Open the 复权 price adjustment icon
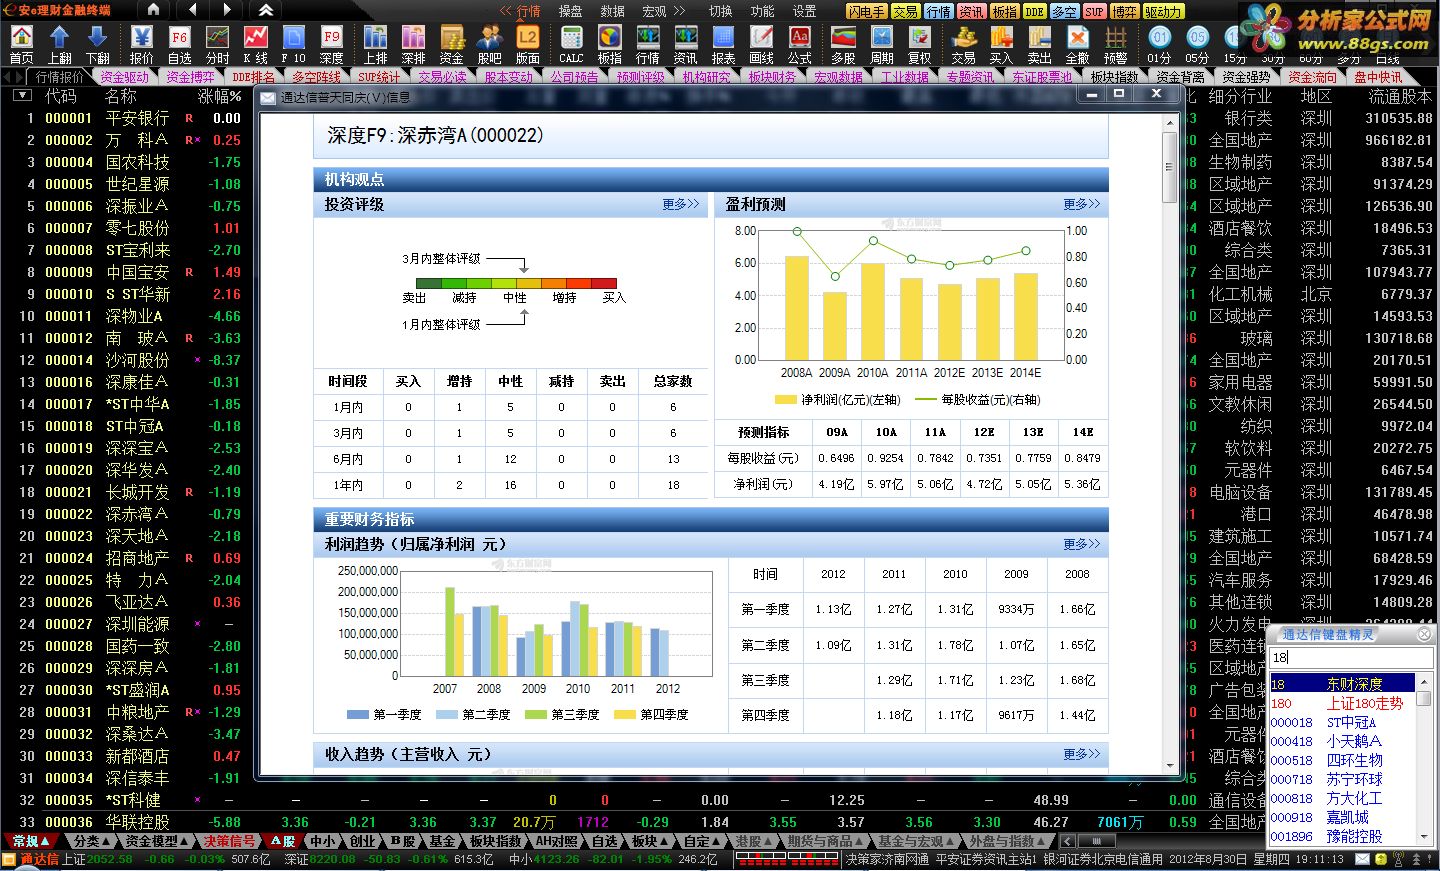This screenshot has height=871, width=1440. 920,44
